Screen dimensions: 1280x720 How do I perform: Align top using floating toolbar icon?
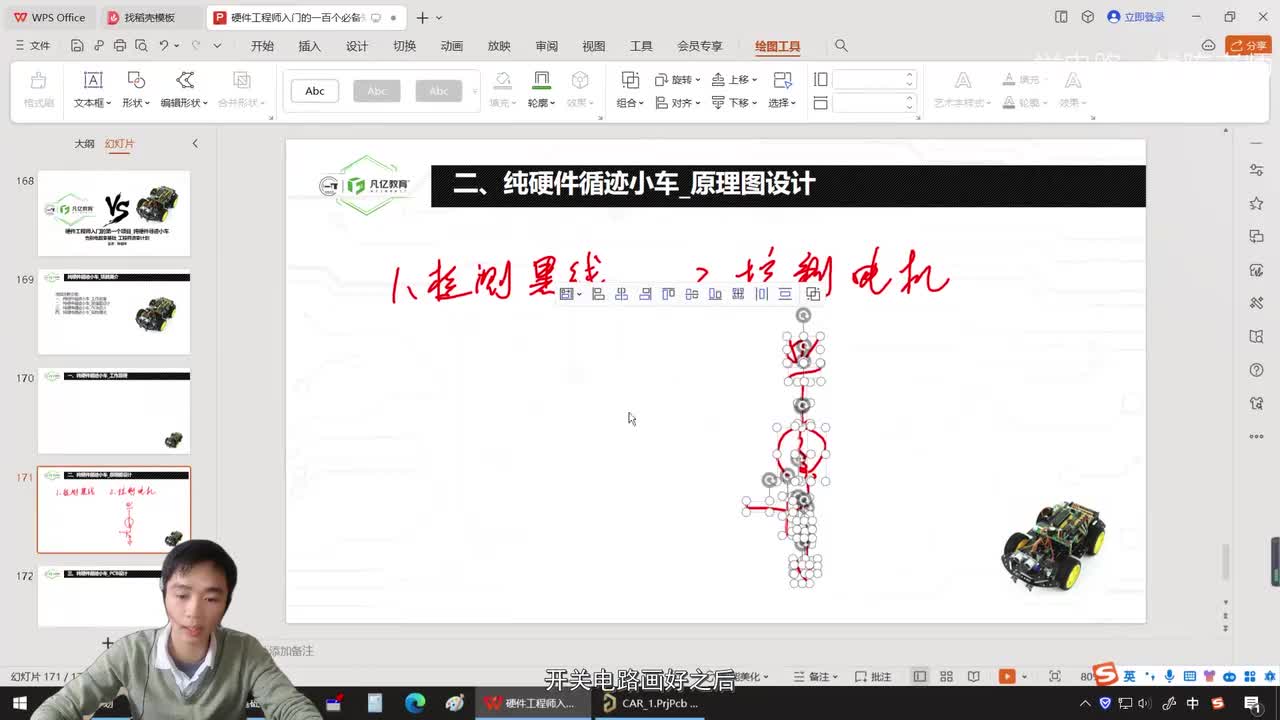coord(668,294)
